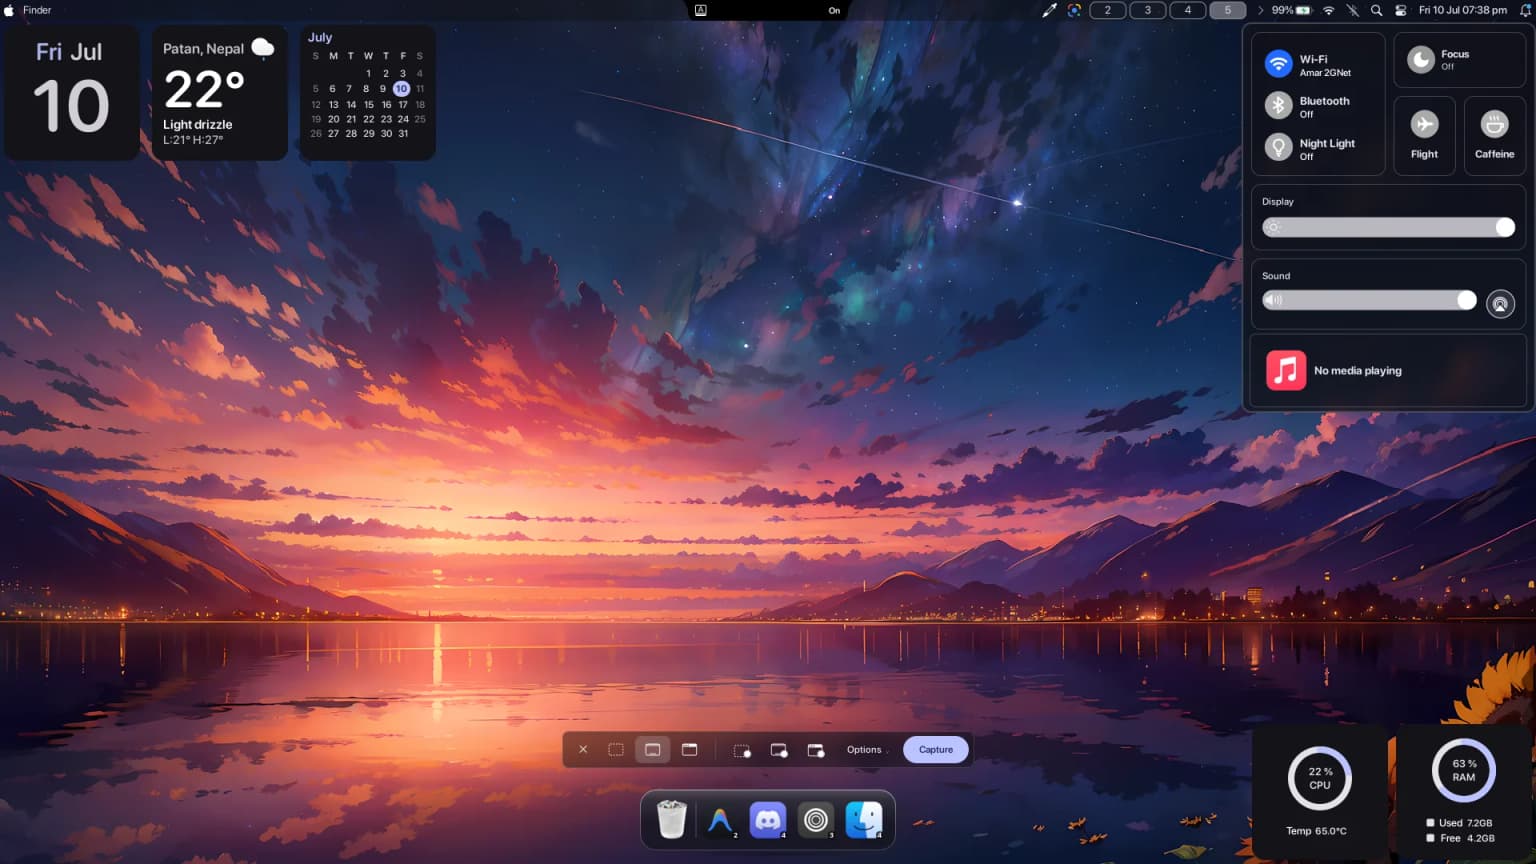Image resolution: width=1536 pixels, height=864 pixels.
Task: Click the control center icon in menu bar
Action: 1400,10
